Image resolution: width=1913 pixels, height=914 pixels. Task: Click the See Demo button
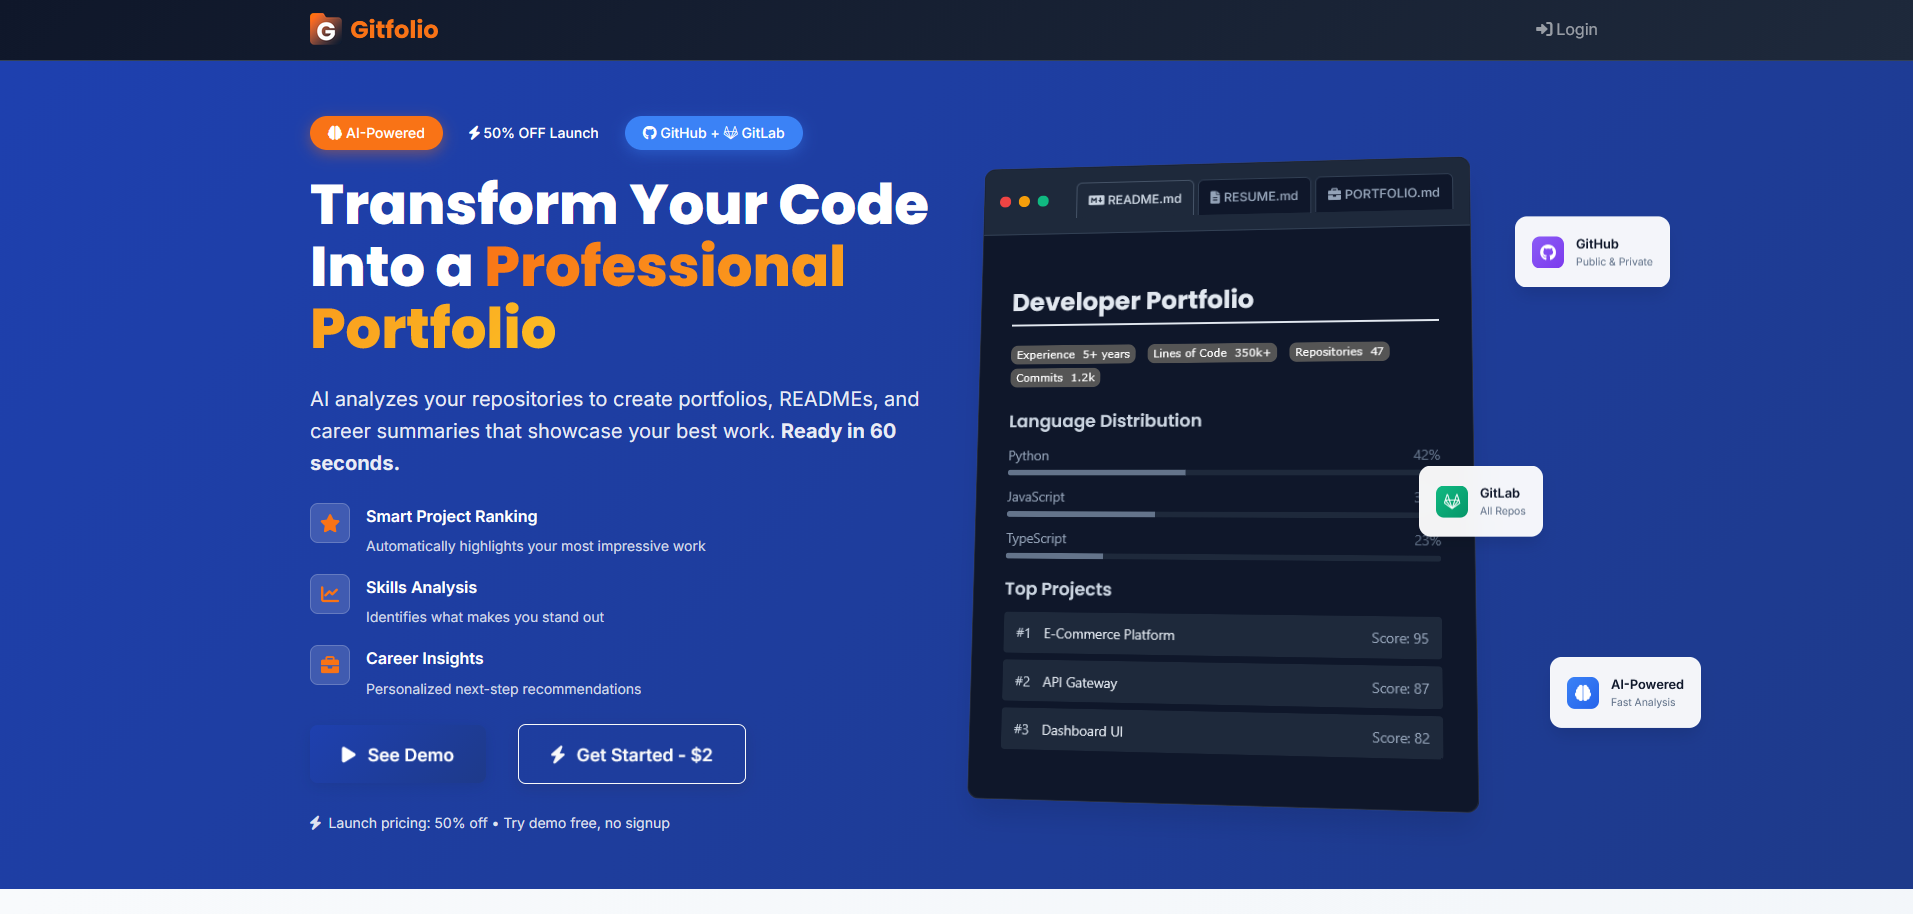pyautogui.click(x=397, y=754)
